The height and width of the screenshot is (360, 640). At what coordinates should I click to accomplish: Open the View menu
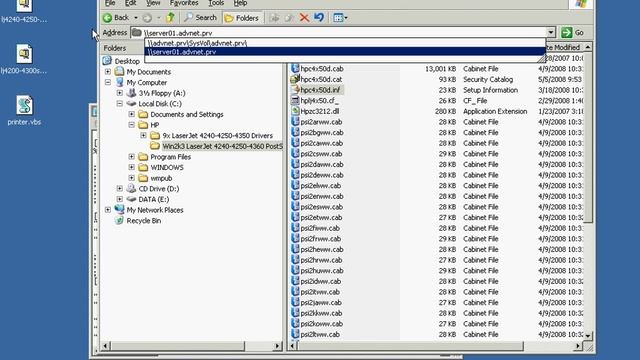tap(153, 3)
